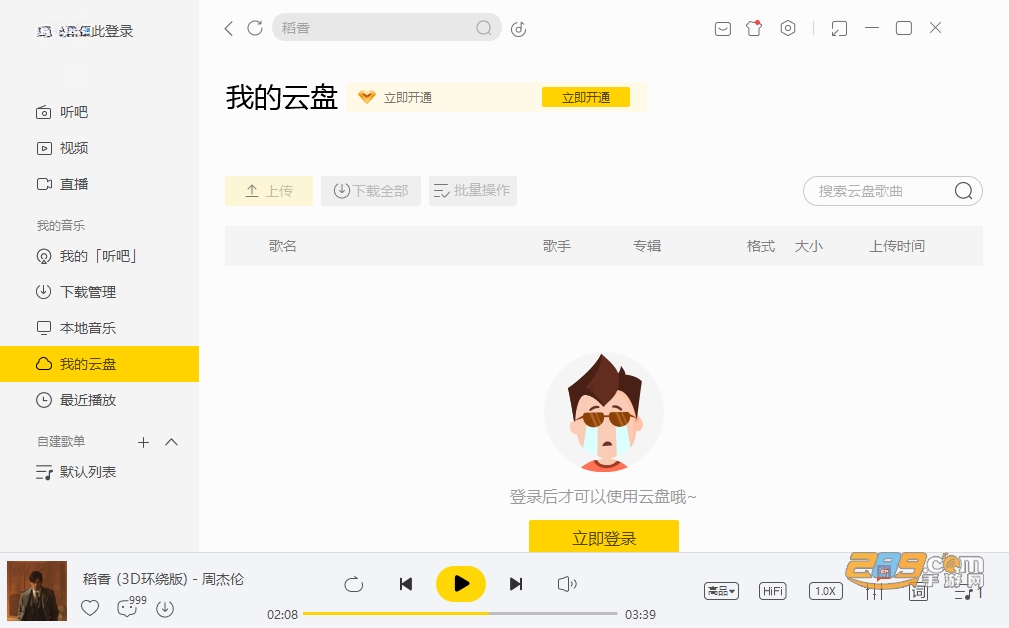The image size is (1009, 628).
Task: Open 下载管理 download manager
Action: (x=75, y=293)
